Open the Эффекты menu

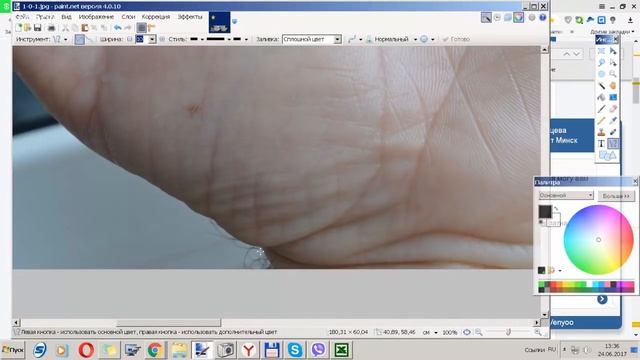pos(190,17)
